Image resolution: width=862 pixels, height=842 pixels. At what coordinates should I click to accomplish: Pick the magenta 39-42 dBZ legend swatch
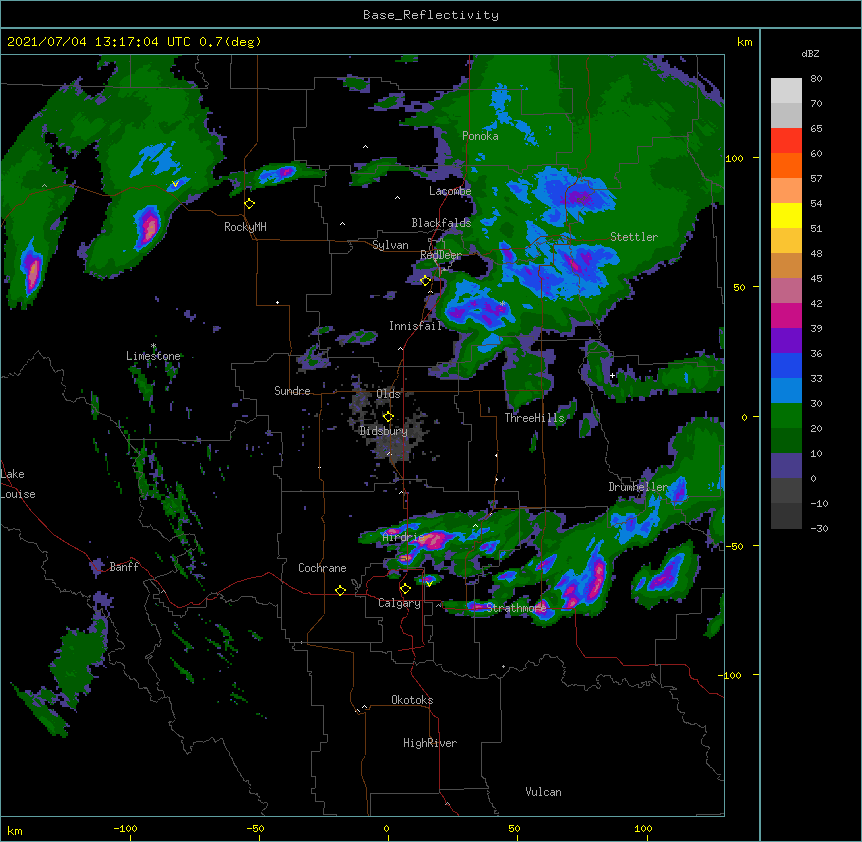point(786,315)
